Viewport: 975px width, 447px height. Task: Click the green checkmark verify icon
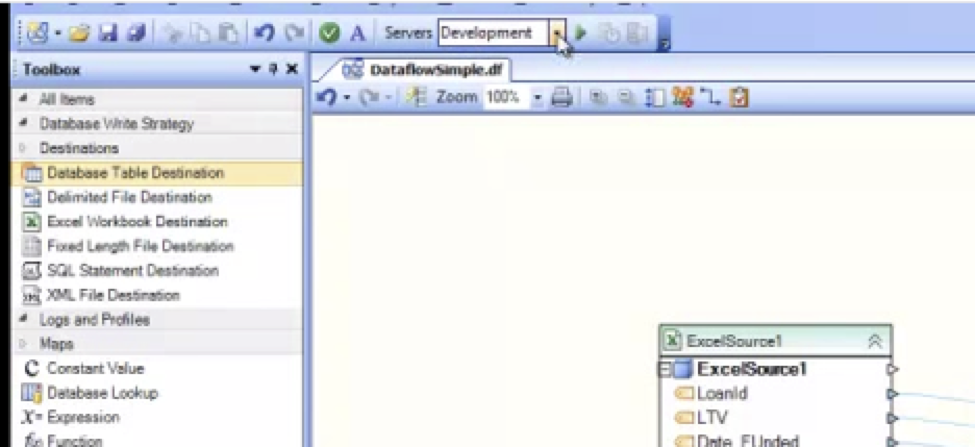point(329,33)
